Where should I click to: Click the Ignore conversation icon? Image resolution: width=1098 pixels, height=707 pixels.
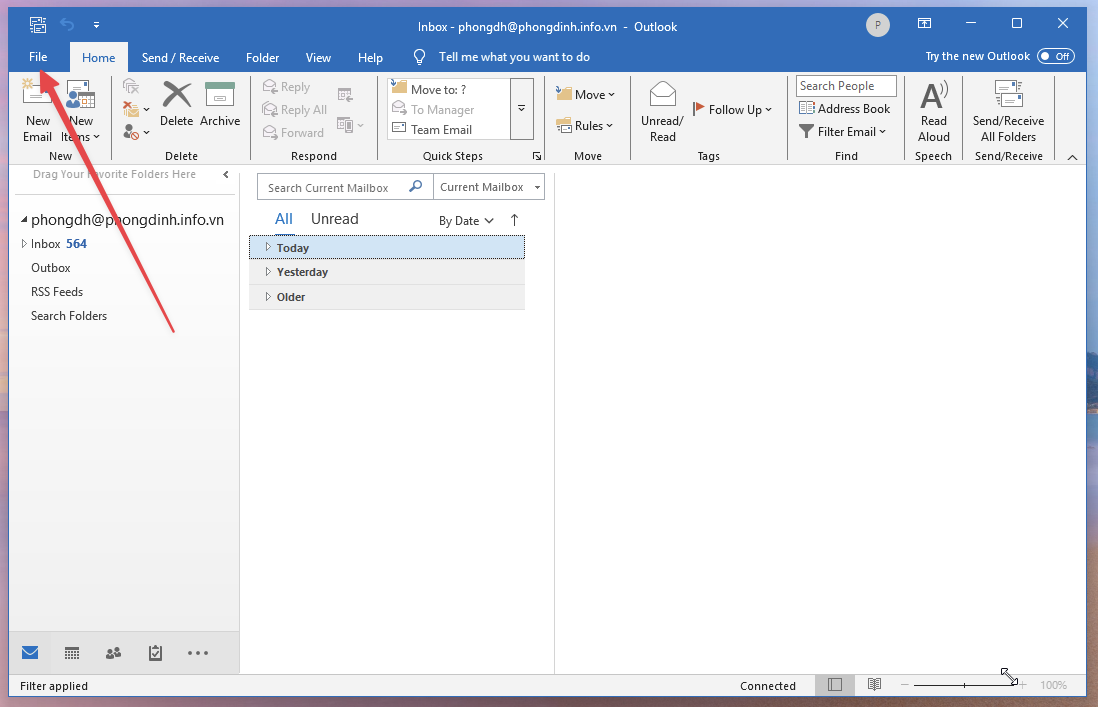point(131,86)
